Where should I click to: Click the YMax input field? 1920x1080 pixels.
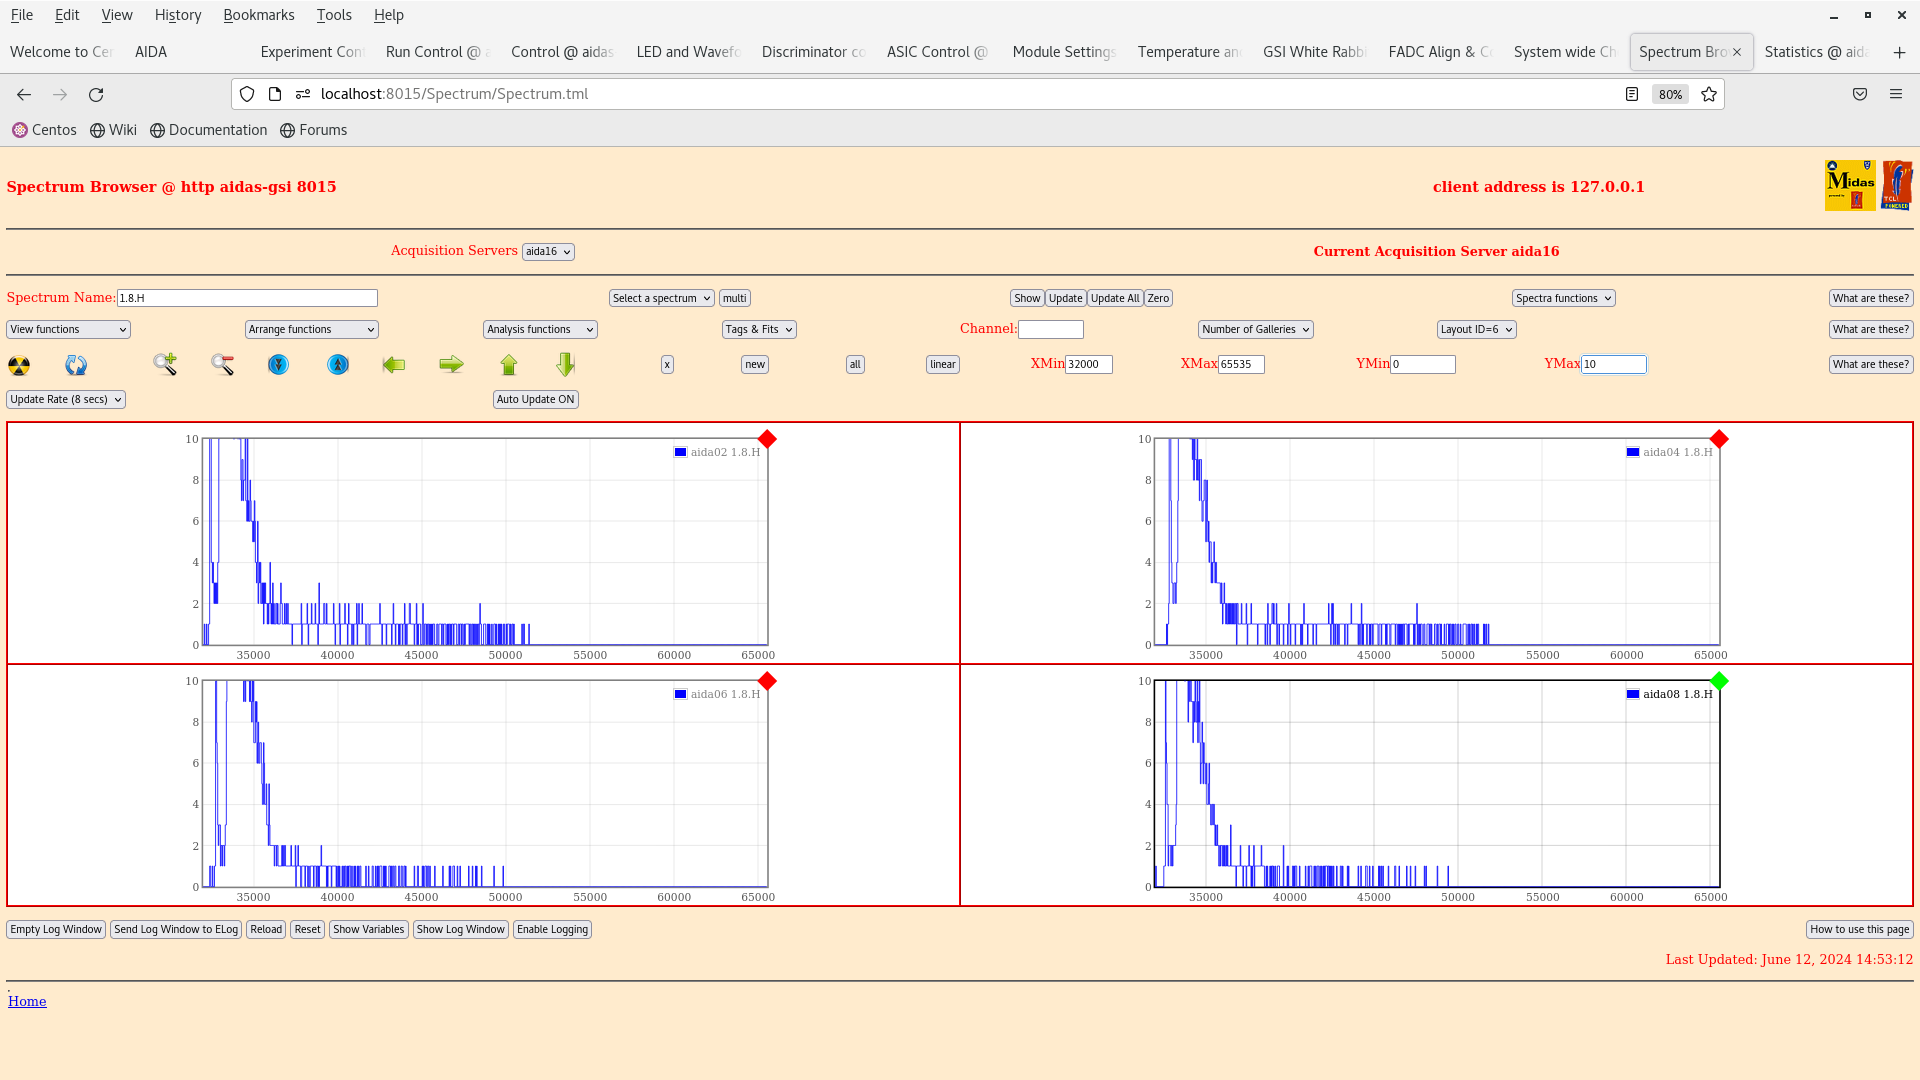[x=1613, y=365]
